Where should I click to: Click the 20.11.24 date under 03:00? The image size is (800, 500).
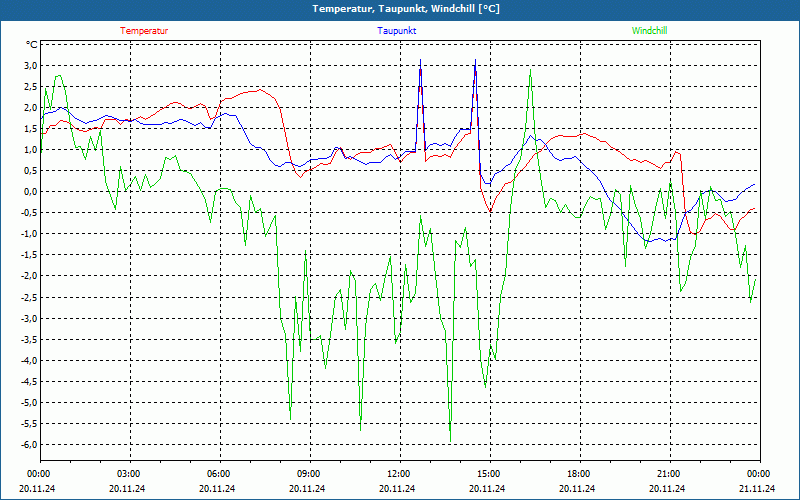(127, 488)
